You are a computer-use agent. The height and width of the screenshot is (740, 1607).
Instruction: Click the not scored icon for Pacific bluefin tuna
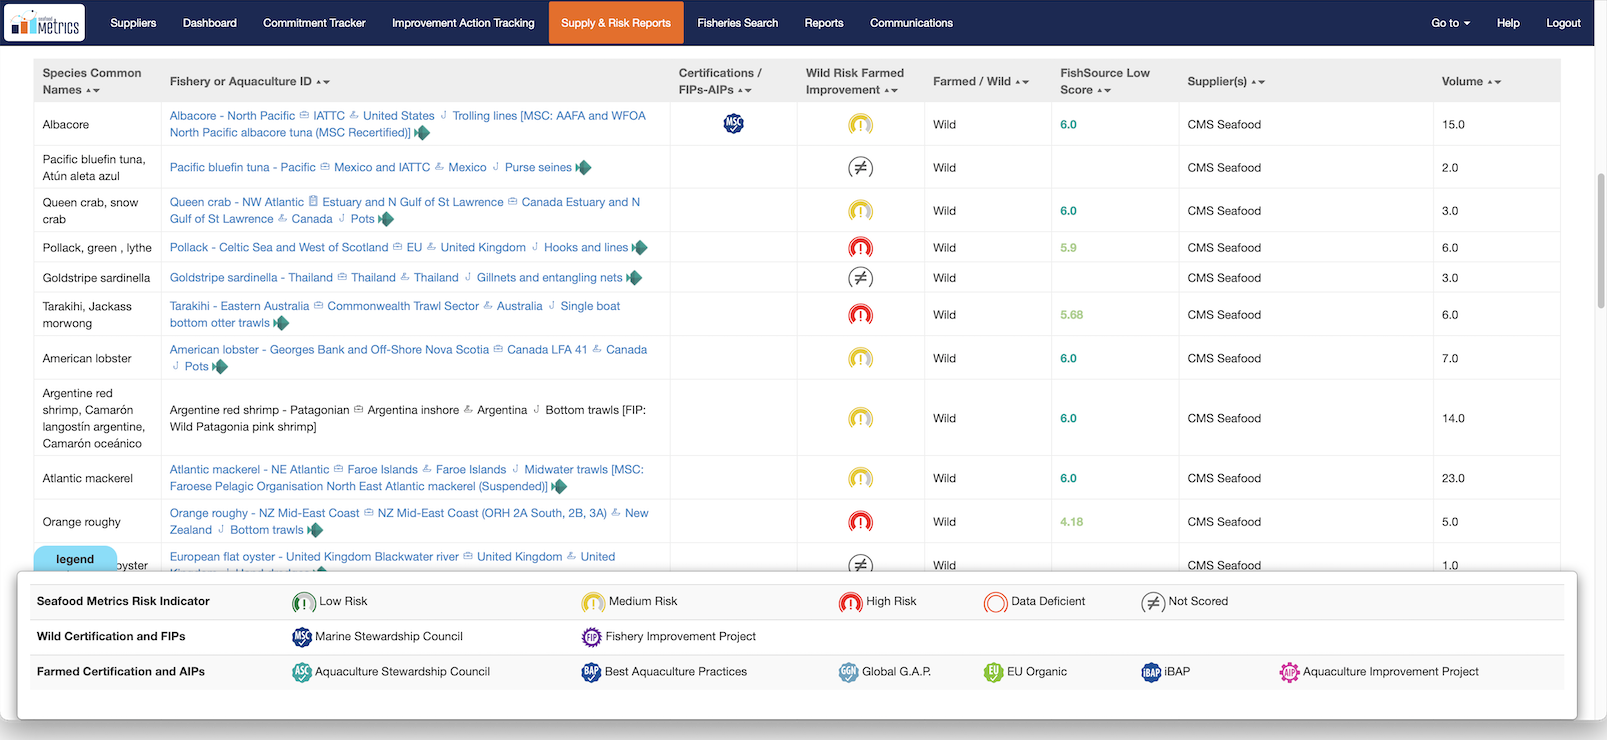click(x=860, y=168)
